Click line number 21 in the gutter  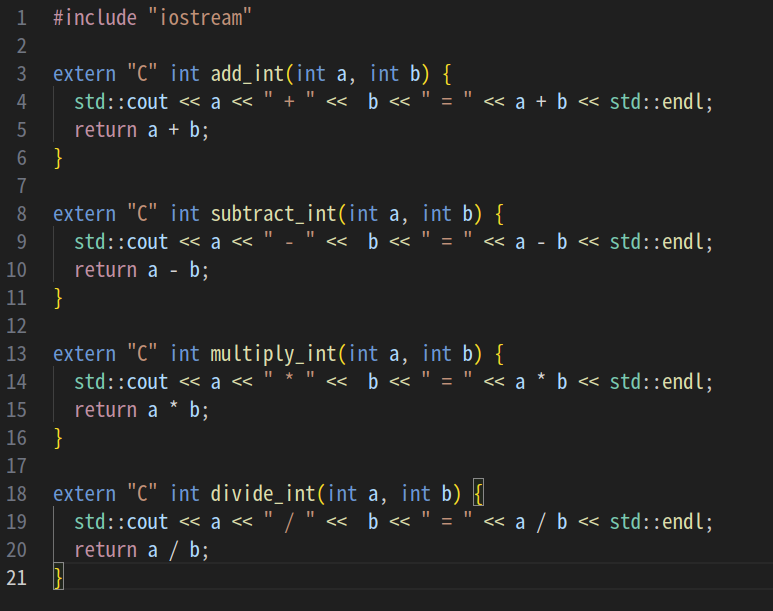click(x=16, y=578)
